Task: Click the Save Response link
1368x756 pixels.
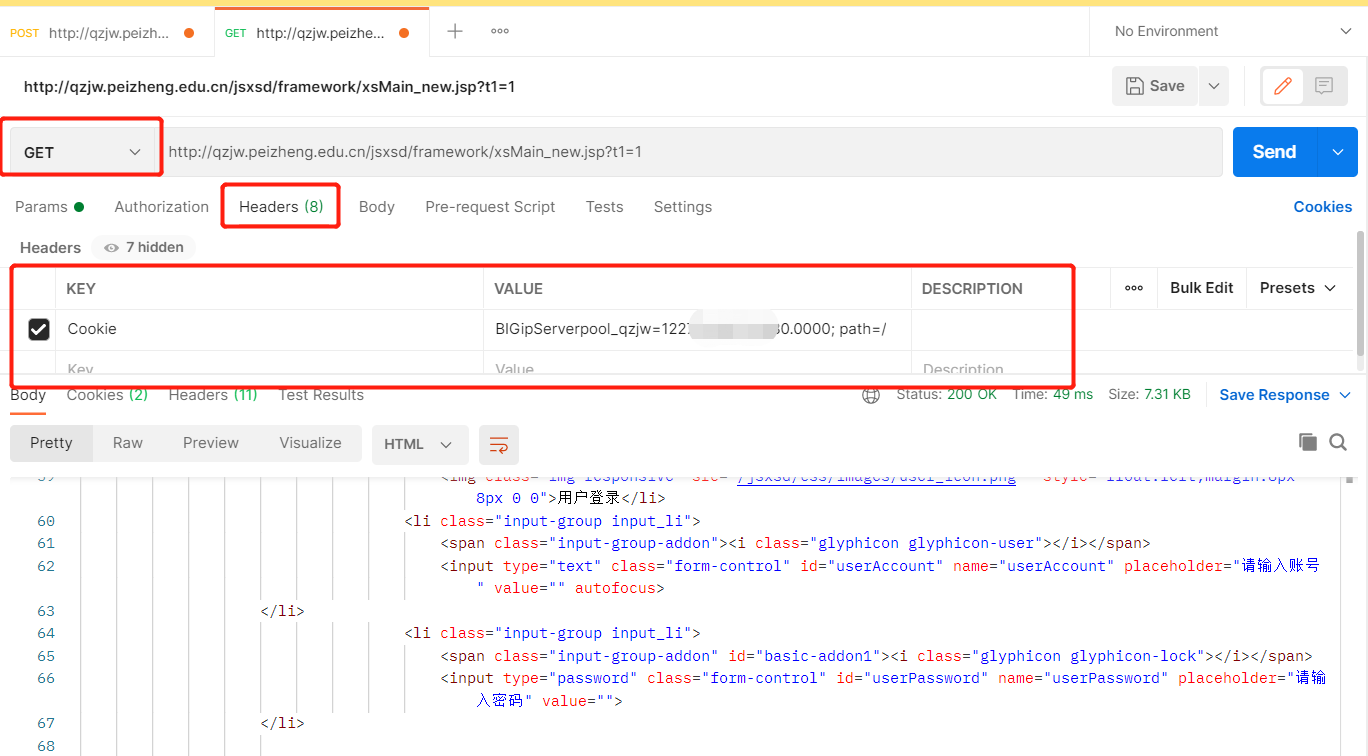Action: (x=1277, y=394)
